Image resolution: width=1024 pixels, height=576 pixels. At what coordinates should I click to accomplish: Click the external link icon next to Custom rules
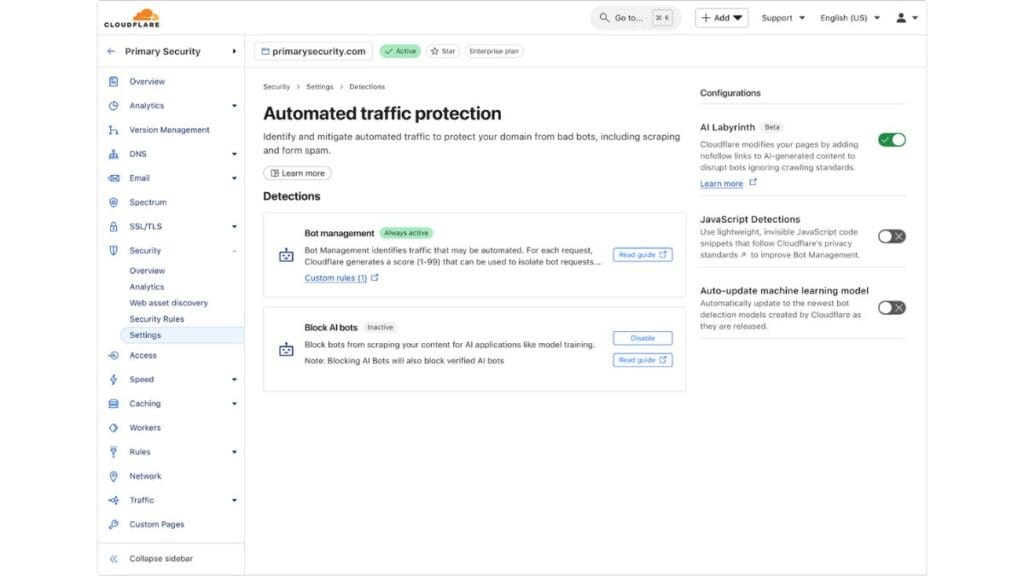(x=375, y=278)
